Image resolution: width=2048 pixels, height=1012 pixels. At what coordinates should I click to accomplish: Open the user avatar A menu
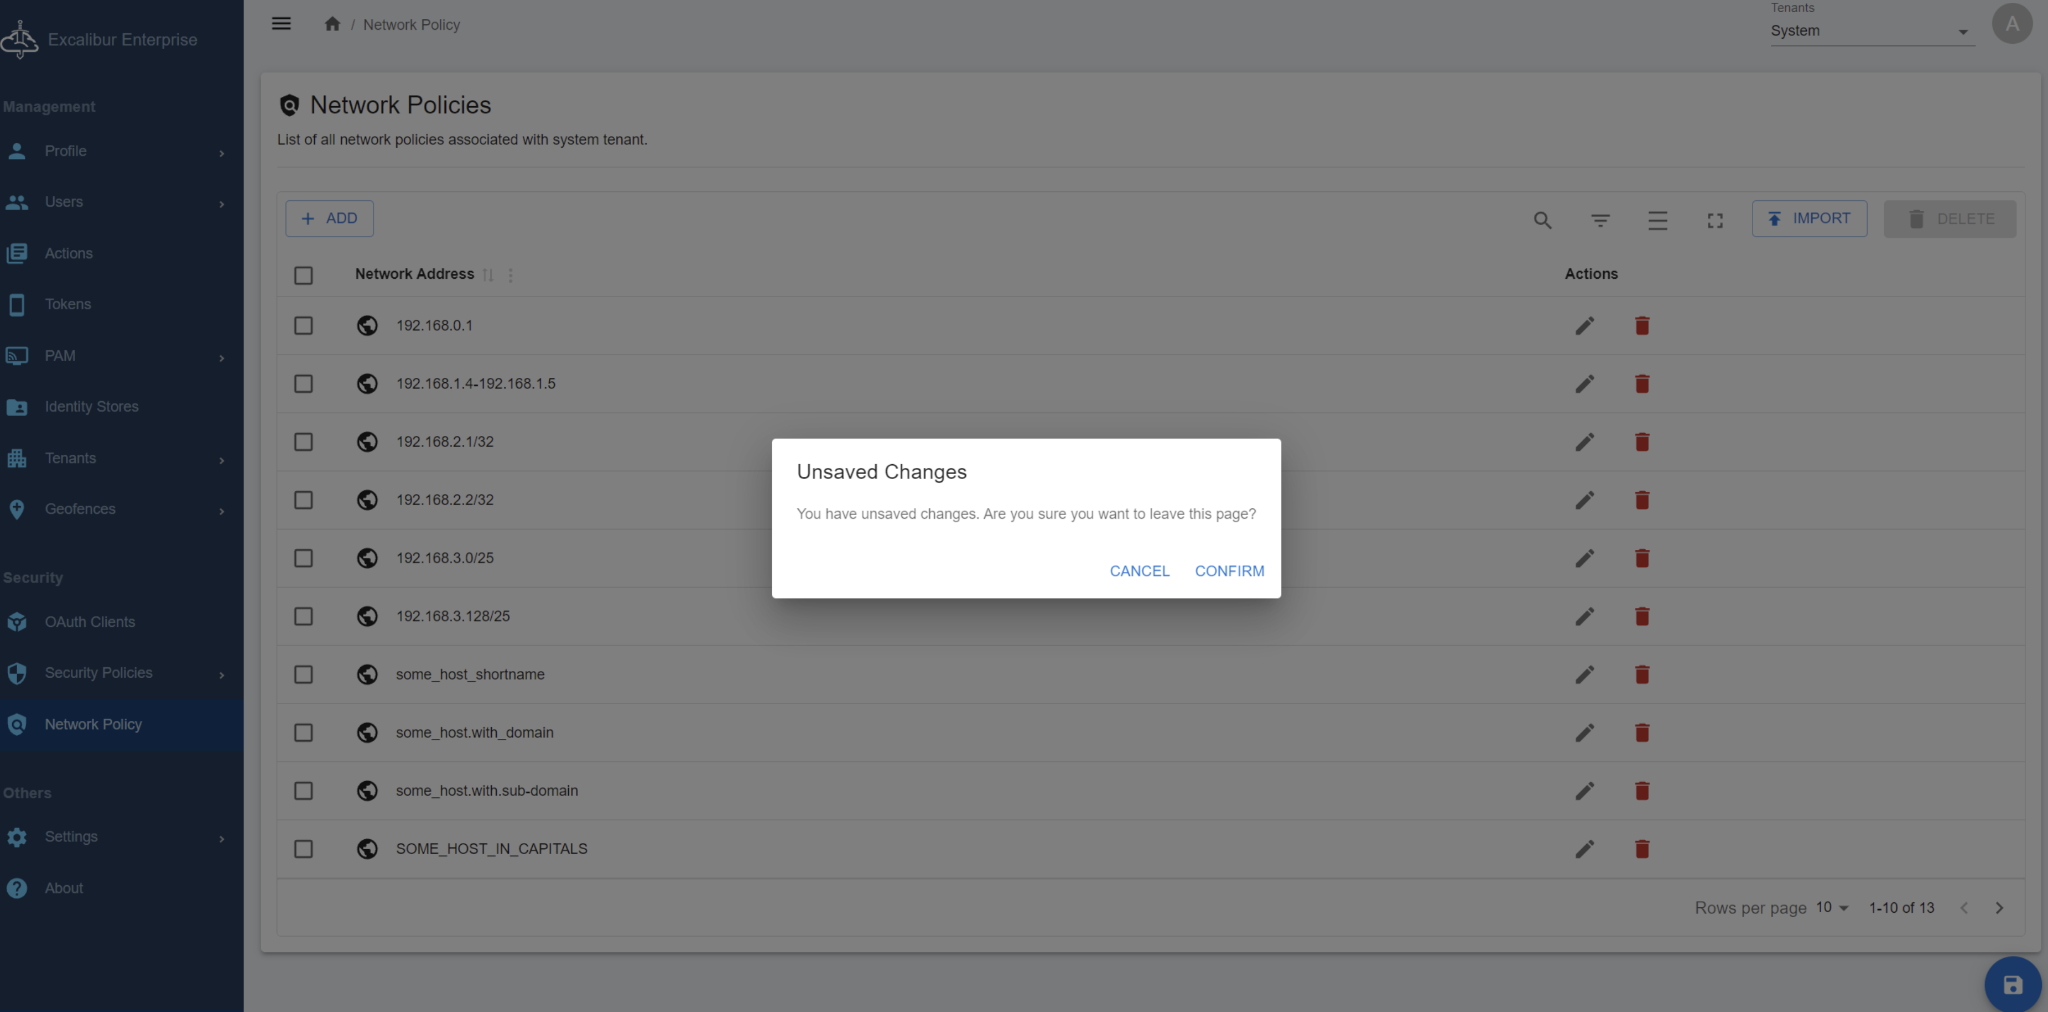tap(2012, 24)
